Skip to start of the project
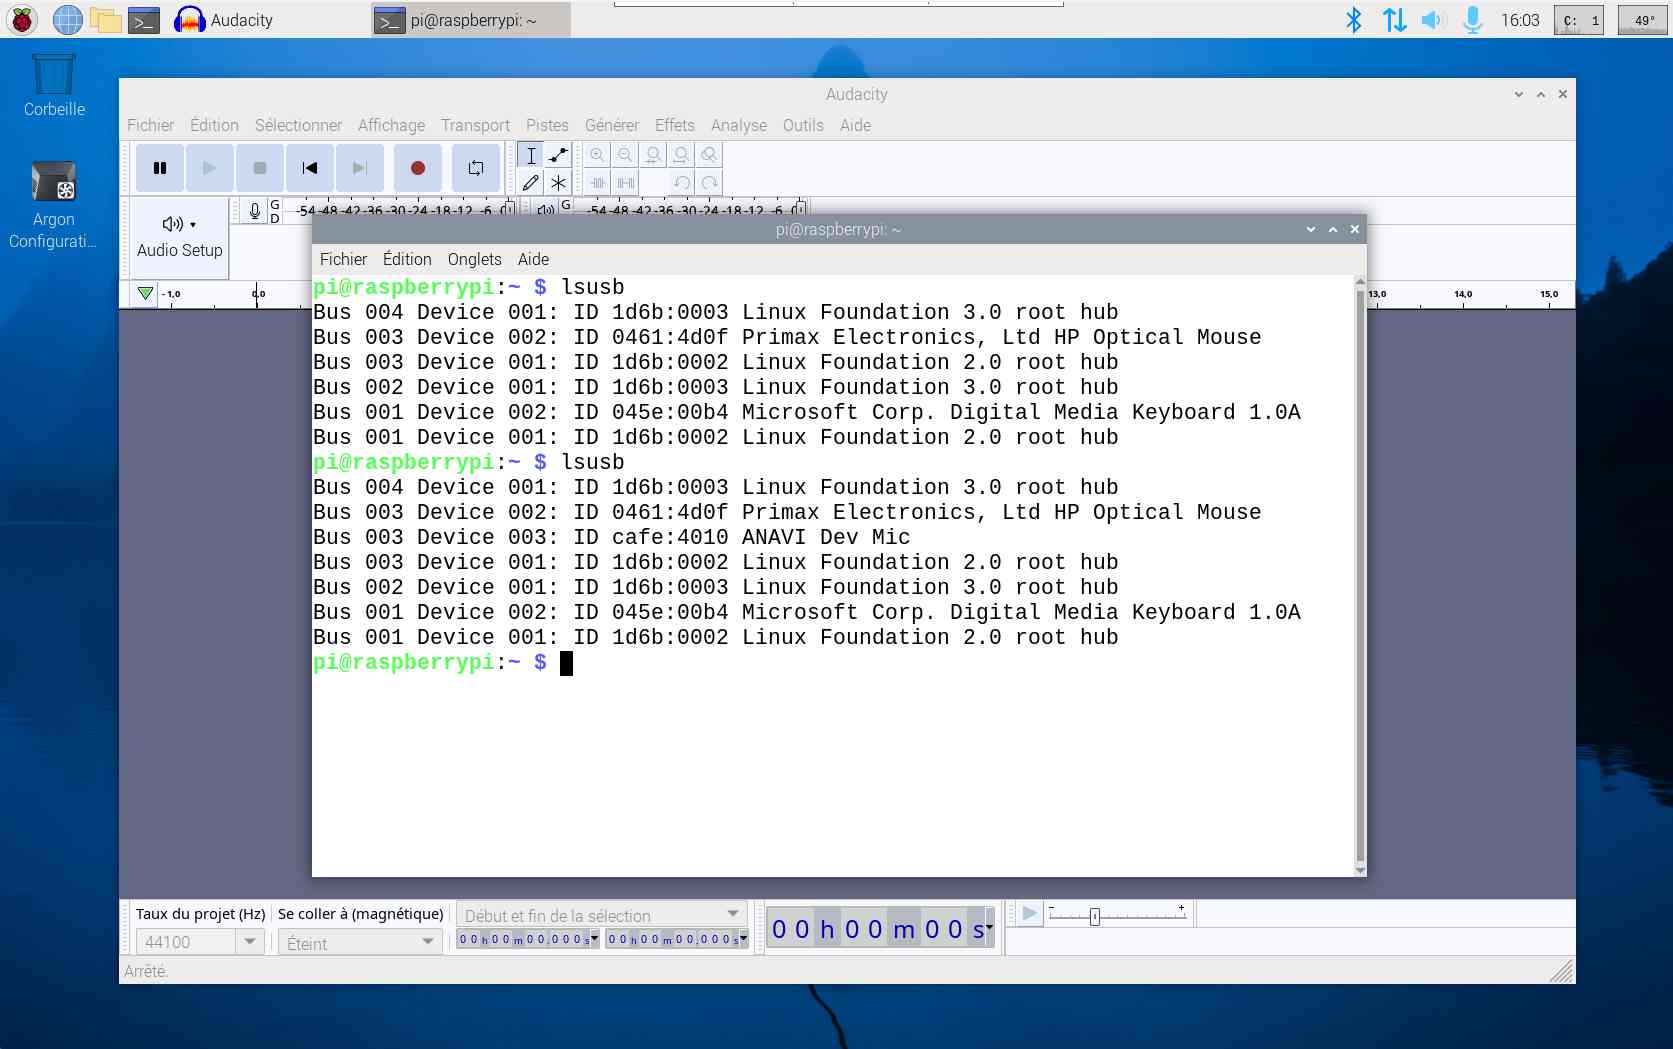 pyautogui.click(x=310, y=168)
